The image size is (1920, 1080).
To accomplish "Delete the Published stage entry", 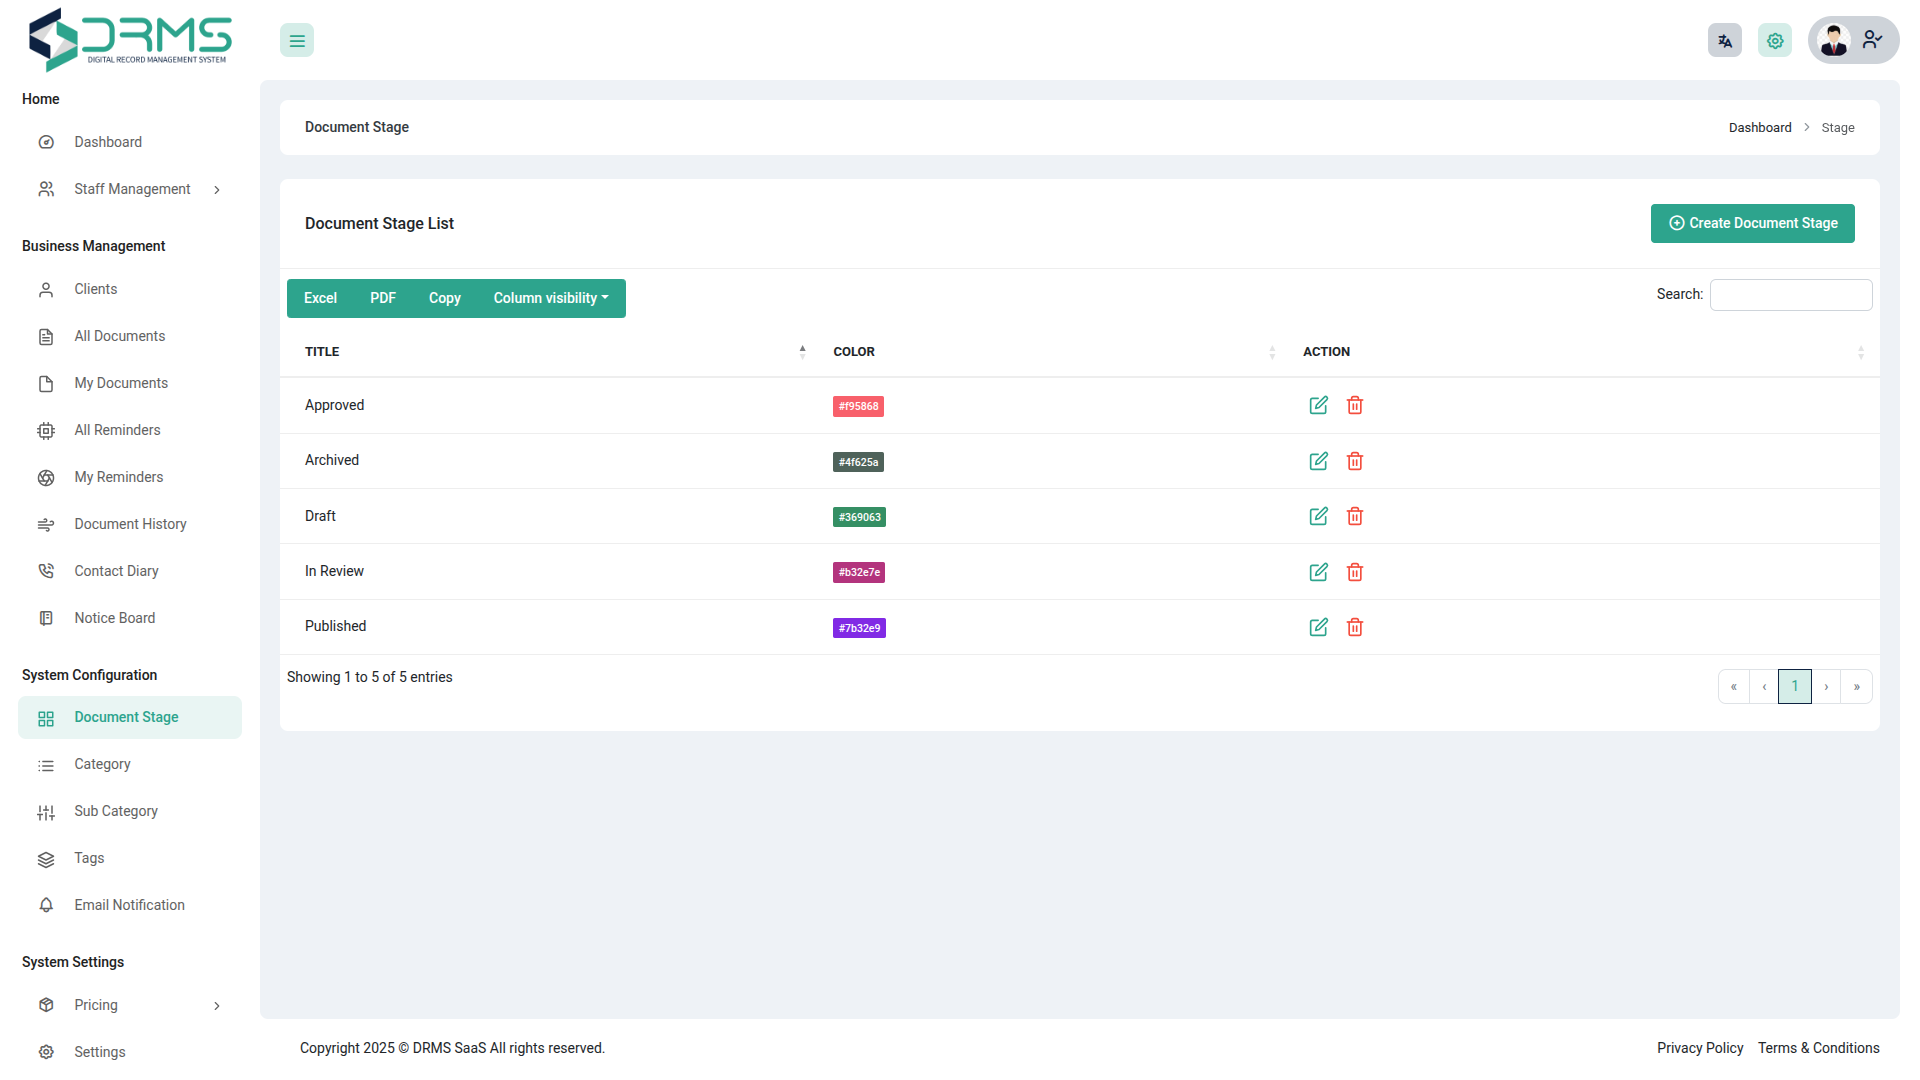I will 1354,627.
